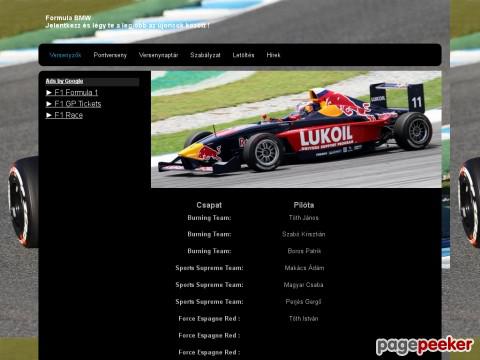Click the Formula BMW site title
This screenshot has height=360, width=480.
(68, 18)
